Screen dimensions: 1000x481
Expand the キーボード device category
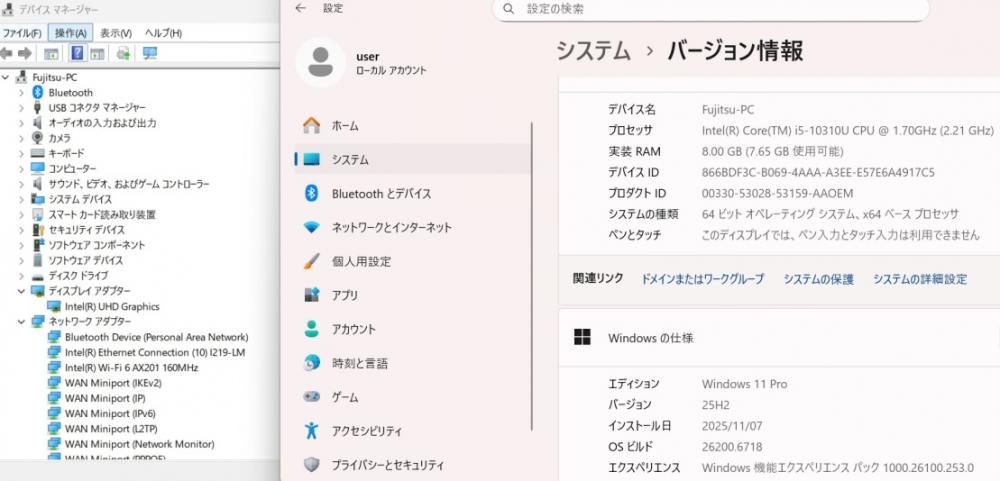coord(22,153)
